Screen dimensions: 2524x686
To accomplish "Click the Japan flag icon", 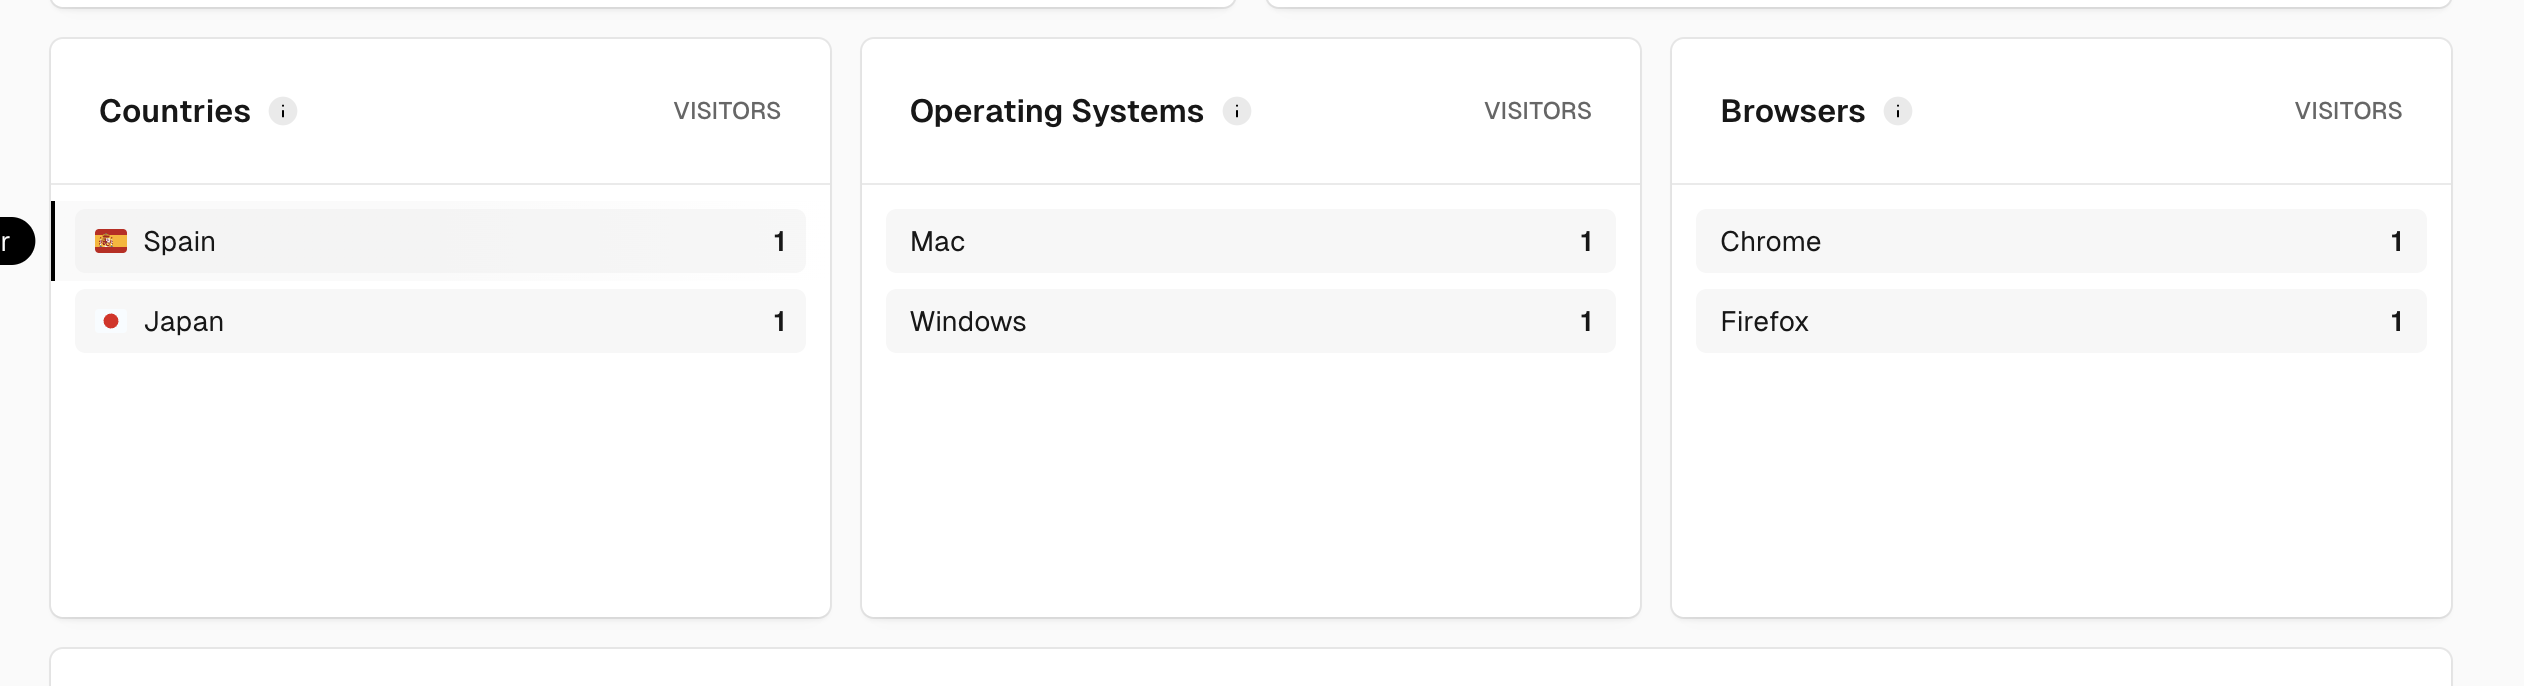I will point(111,321).
